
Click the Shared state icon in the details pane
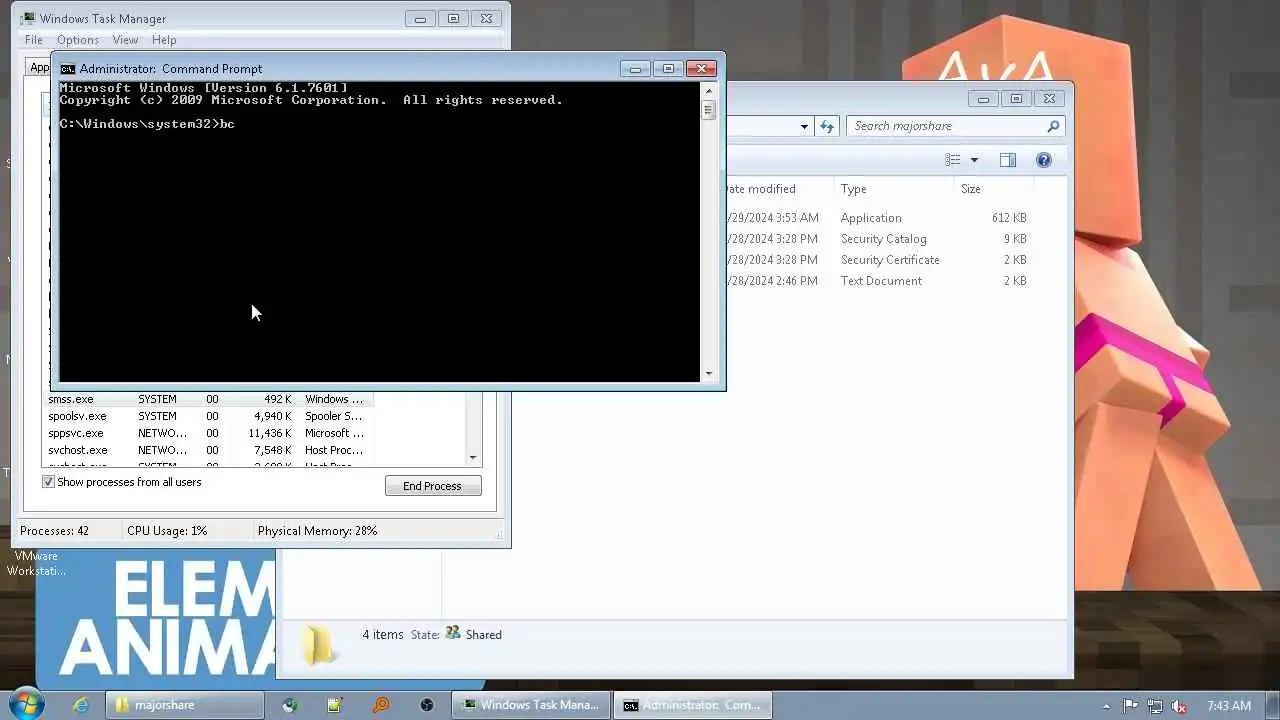(x=453, y=634)
